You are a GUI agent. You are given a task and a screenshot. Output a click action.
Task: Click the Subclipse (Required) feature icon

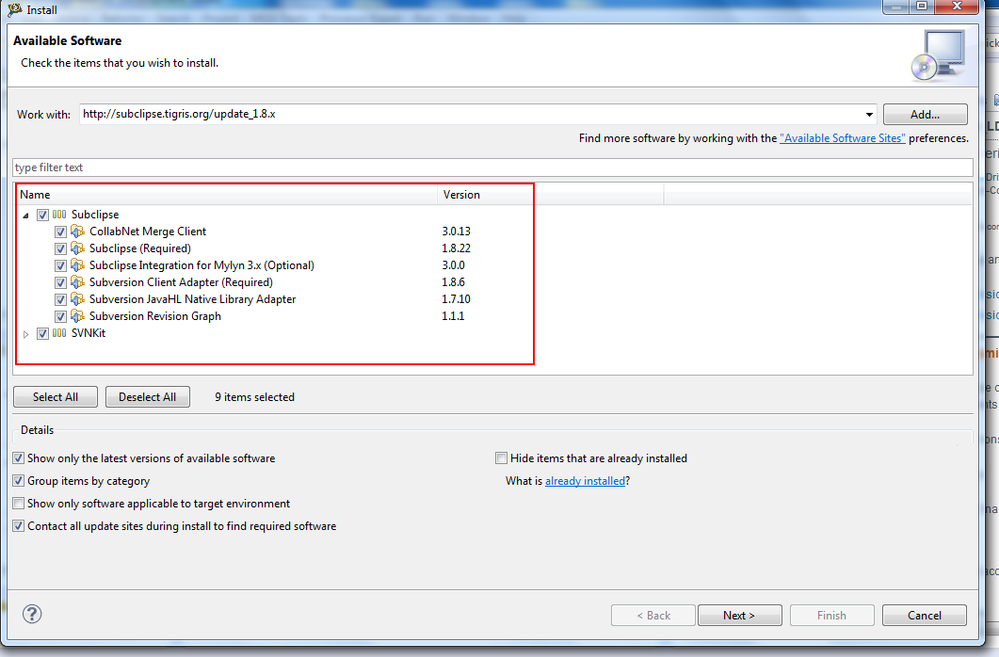coord(77,249)
